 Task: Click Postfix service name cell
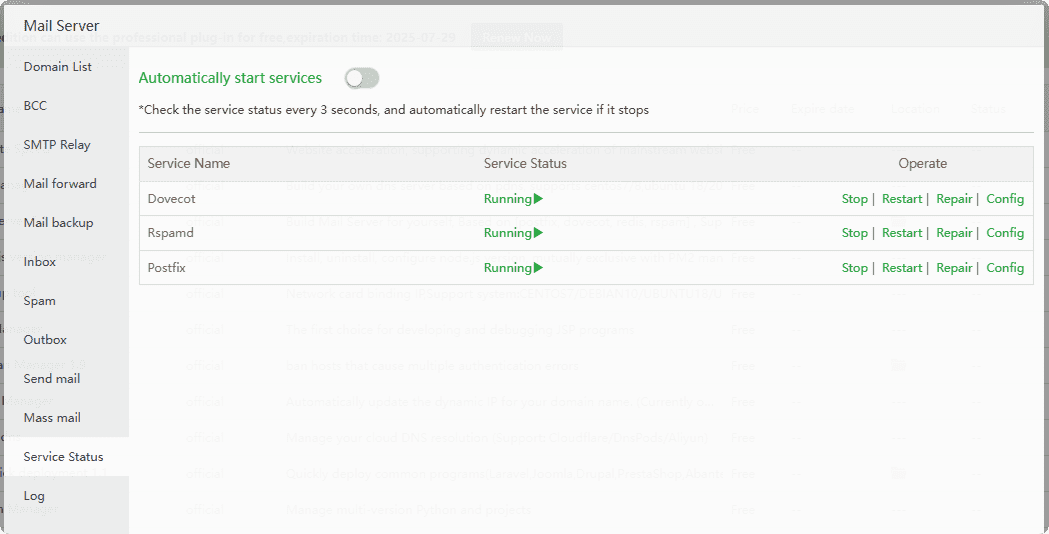click(167, 268)
